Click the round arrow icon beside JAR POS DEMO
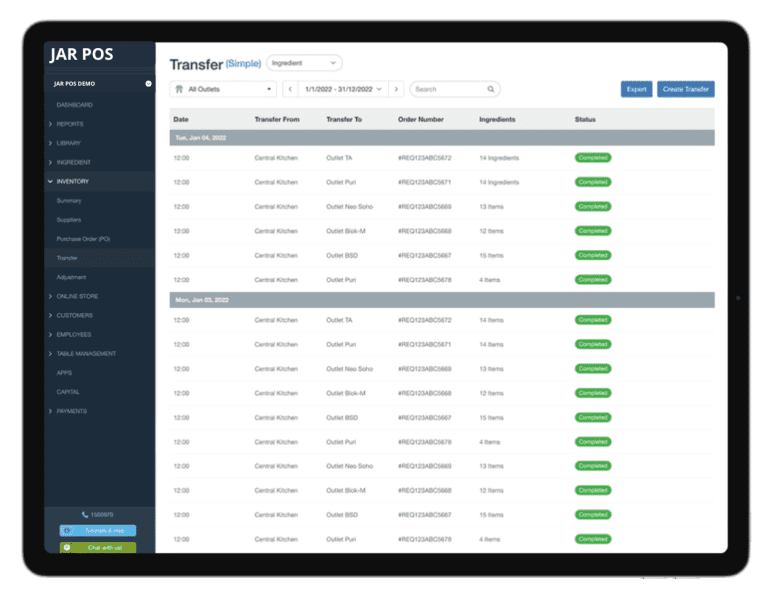 tap(148, 84)
